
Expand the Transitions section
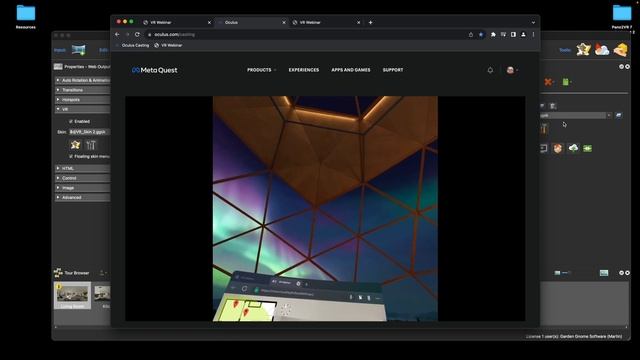tap(83, 90)
